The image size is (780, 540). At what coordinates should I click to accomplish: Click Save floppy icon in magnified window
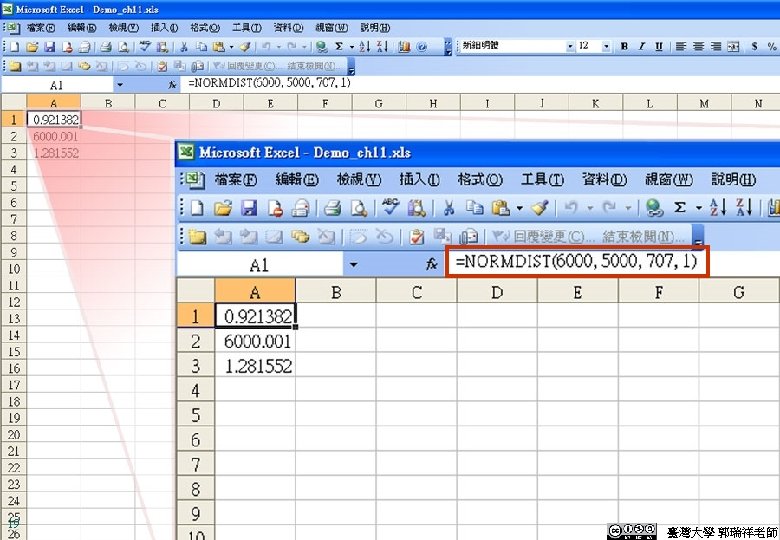click(248, 208)
